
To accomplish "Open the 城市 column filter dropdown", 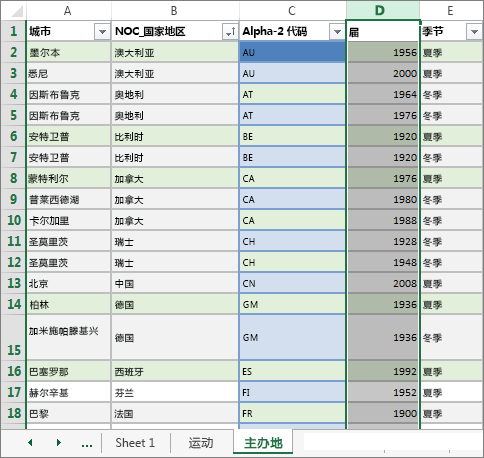I will (x=102, y=32).
